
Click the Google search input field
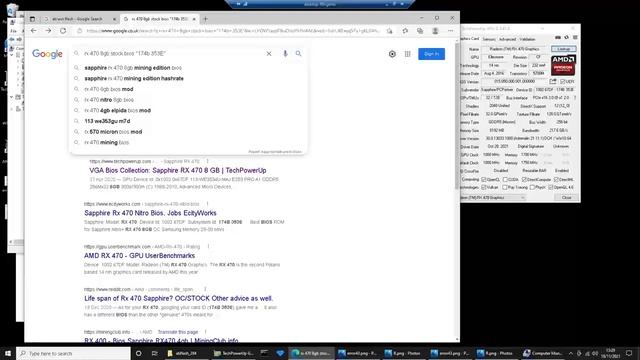coord(171,53)
